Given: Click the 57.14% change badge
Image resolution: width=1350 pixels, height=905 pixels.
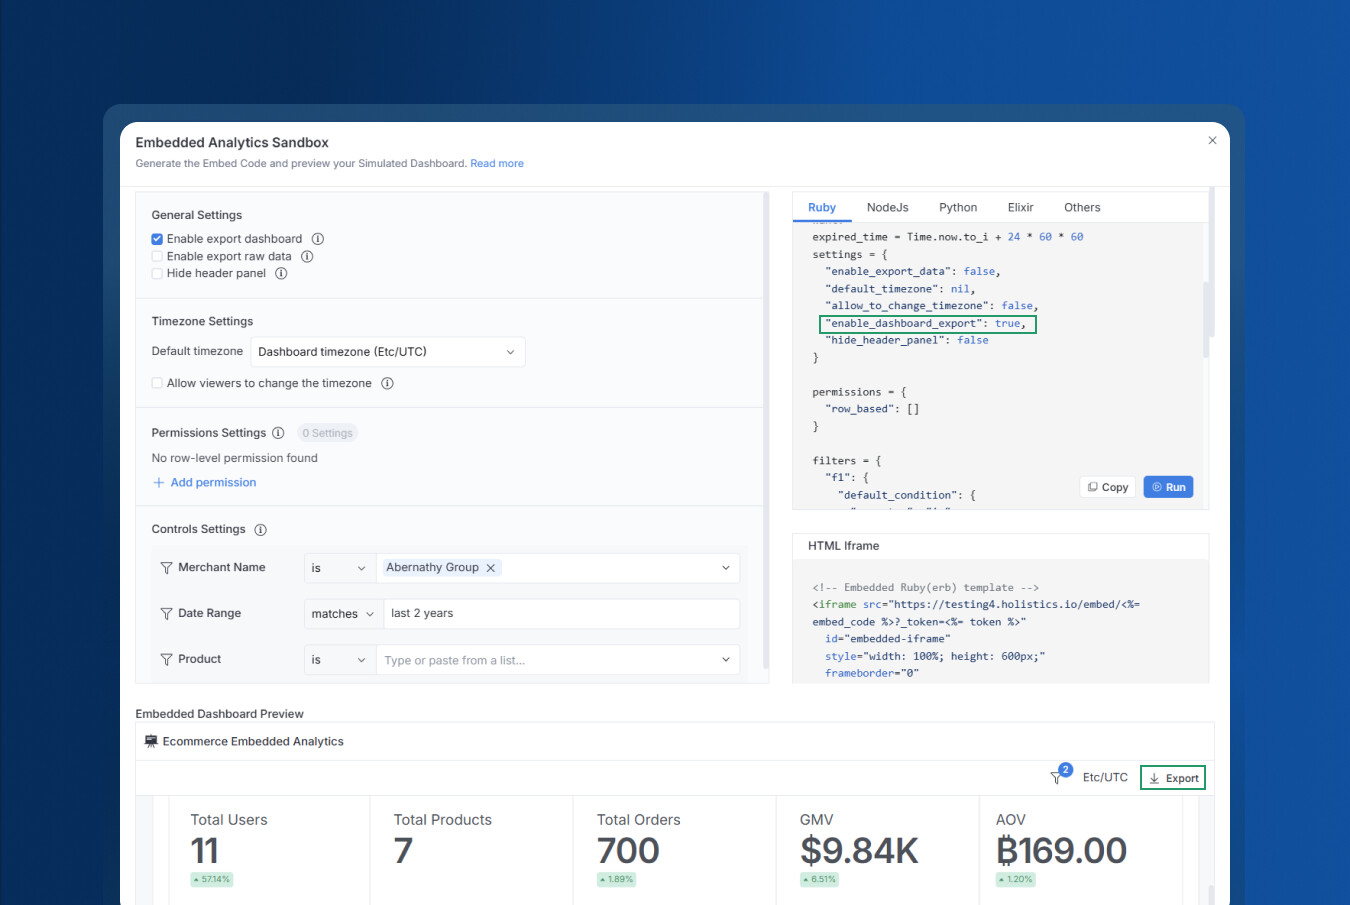Looking at the screenshot, I should click(212, 880).
